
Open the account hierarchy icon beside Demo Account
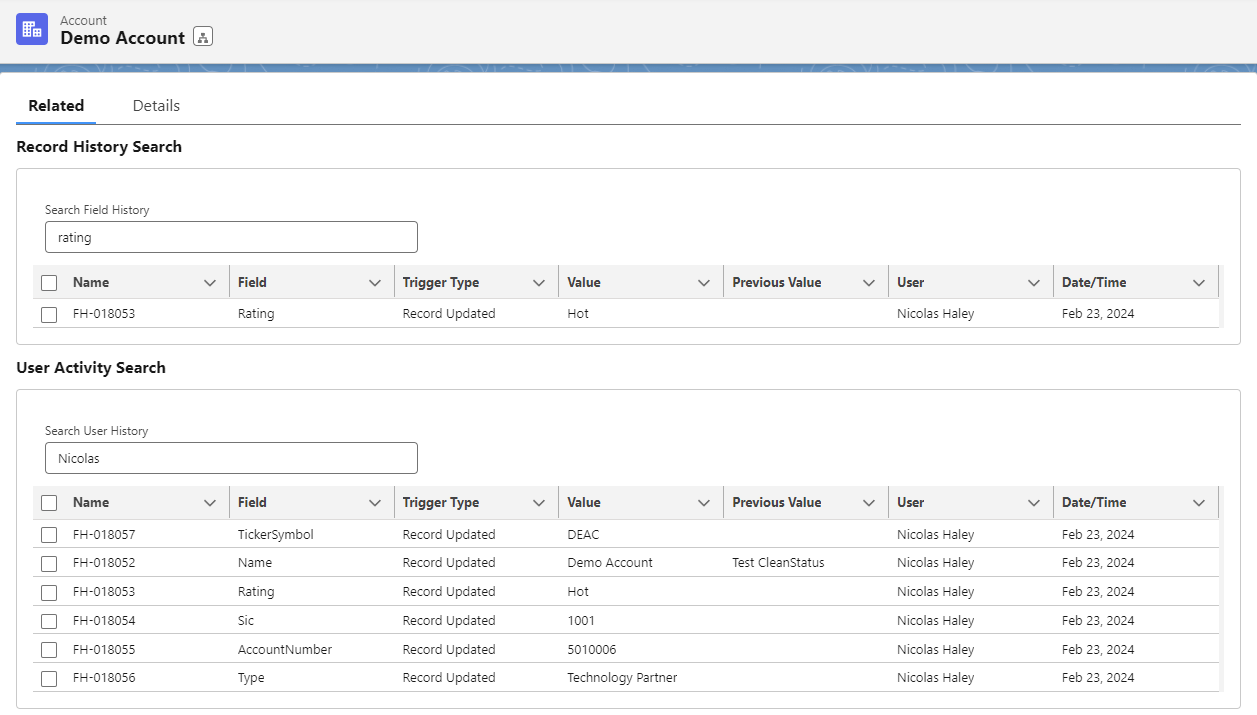[203, 37]
